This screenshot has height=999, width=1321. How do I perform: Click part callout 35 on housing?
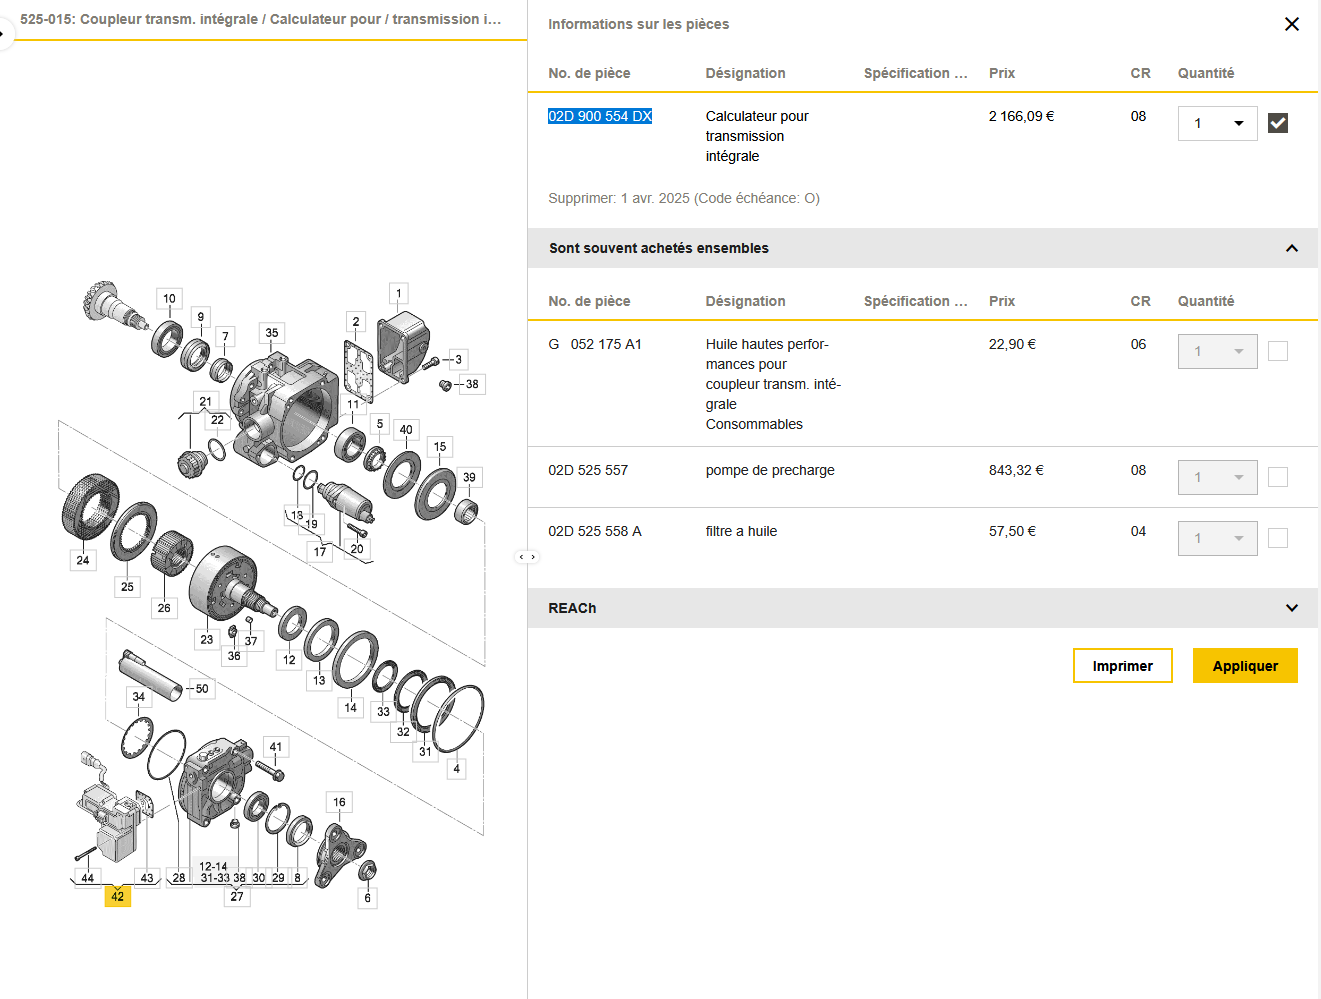272,333
